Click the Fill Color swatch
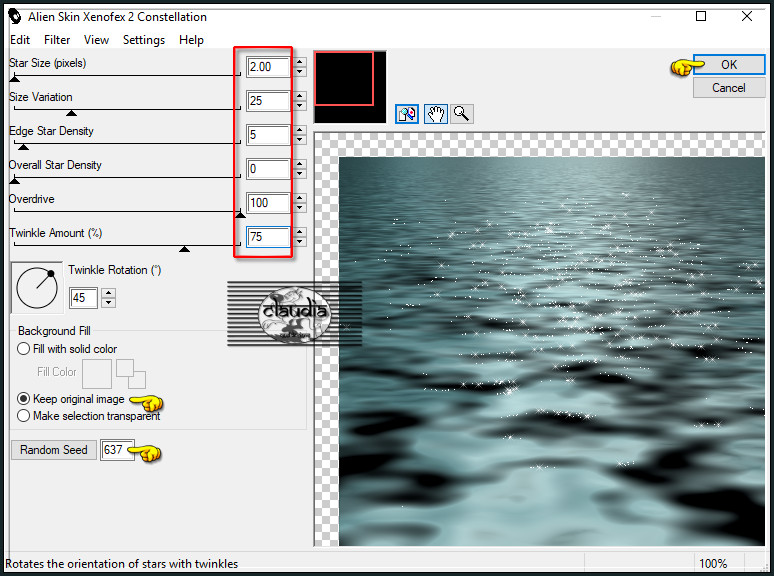The height and width of the screenshot is (576, 774). (x=97, y=374)
